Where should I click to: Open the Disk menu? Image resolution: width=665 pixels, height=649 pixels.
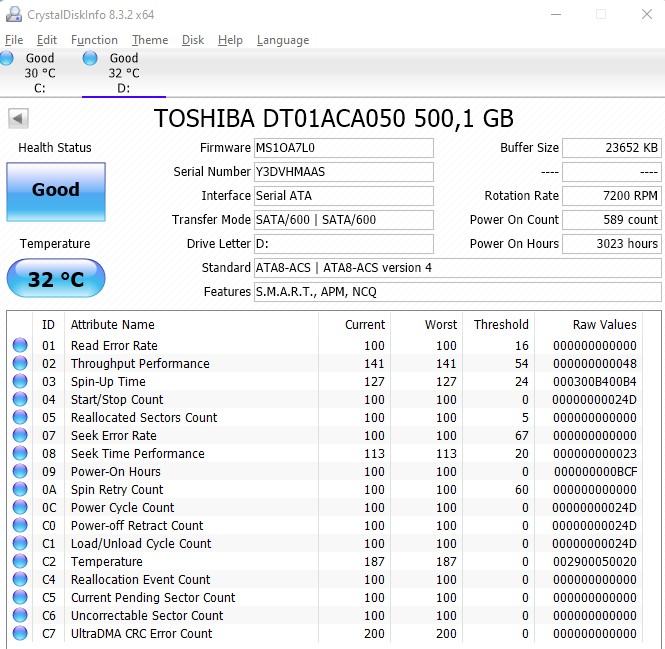193,40
